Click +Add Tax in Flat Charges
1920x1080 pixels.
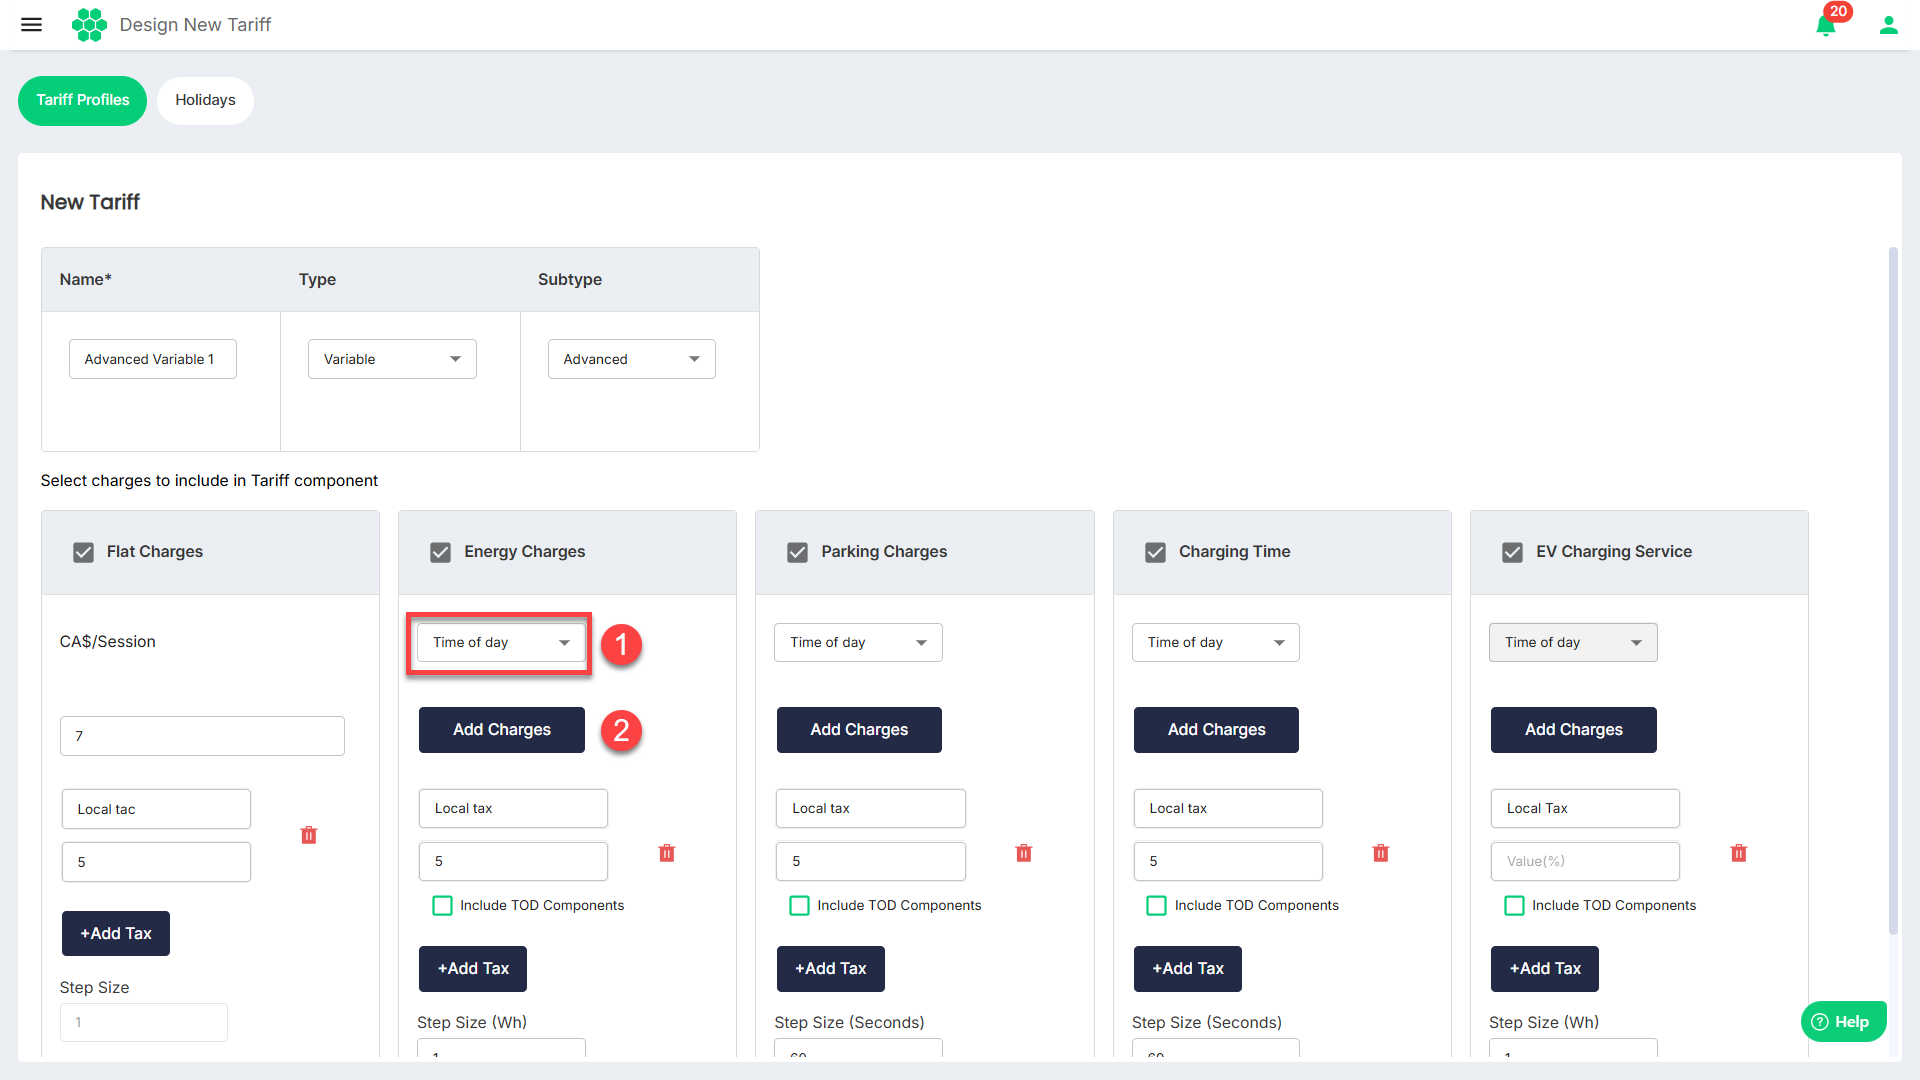[116, 933]
